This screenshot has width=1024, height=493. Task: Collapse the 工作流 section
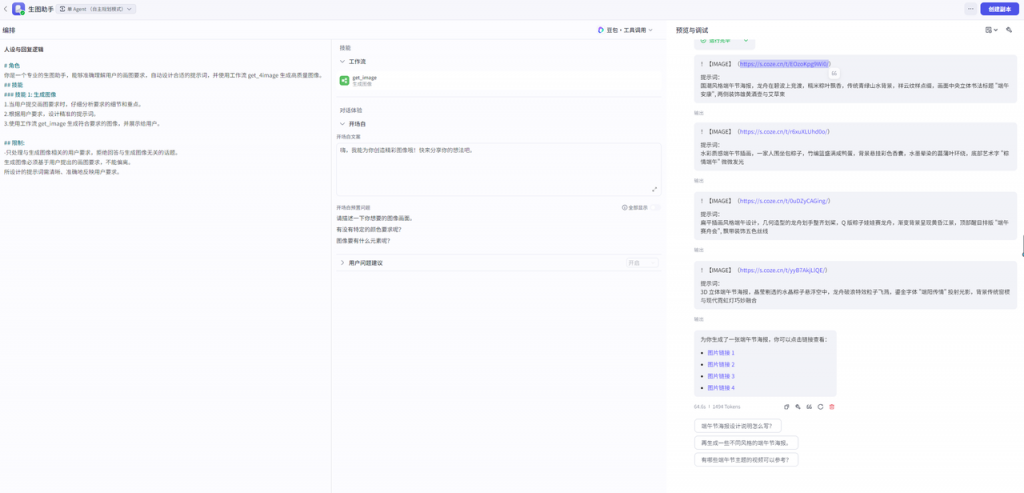click(343, 61)
